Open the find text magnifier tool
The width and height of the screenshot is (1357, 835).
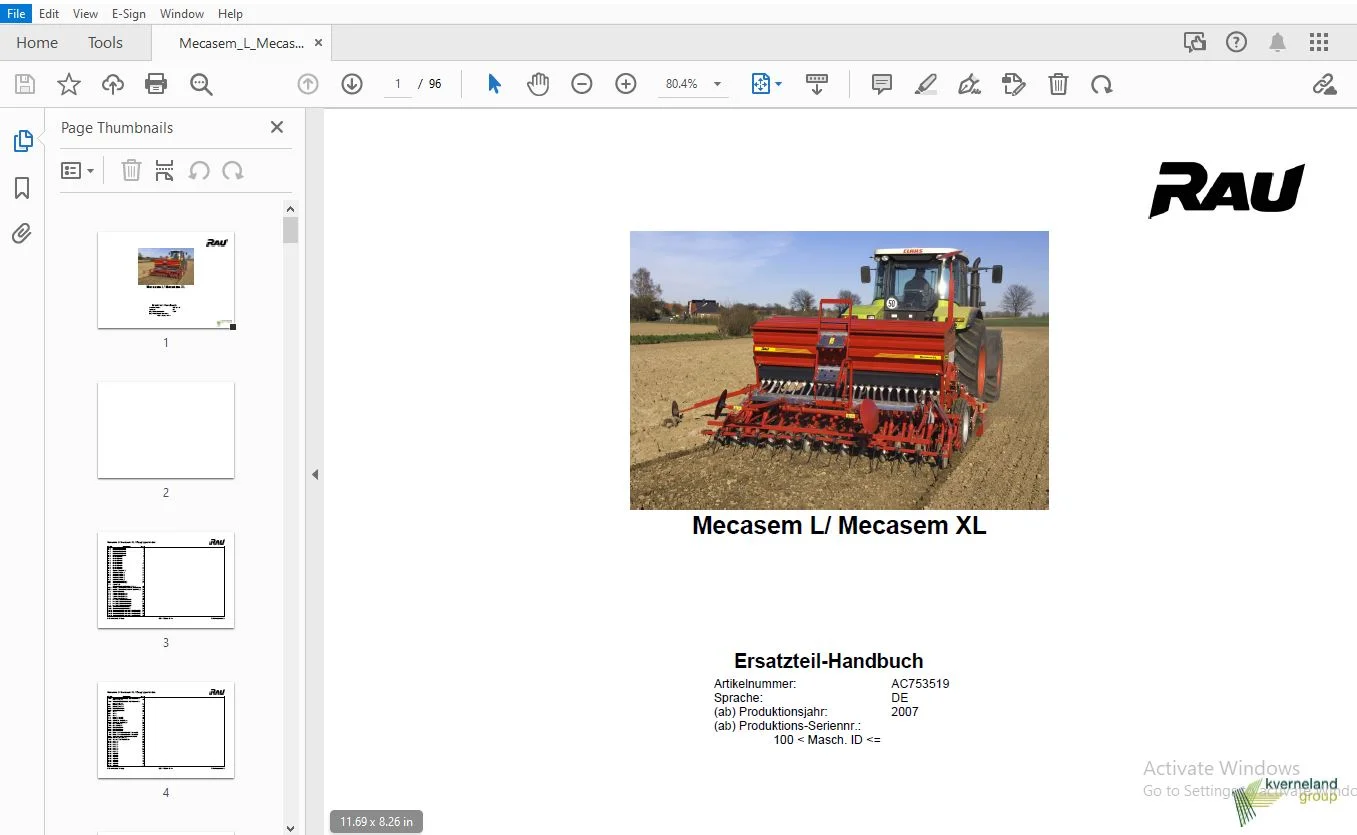point(201,85)
